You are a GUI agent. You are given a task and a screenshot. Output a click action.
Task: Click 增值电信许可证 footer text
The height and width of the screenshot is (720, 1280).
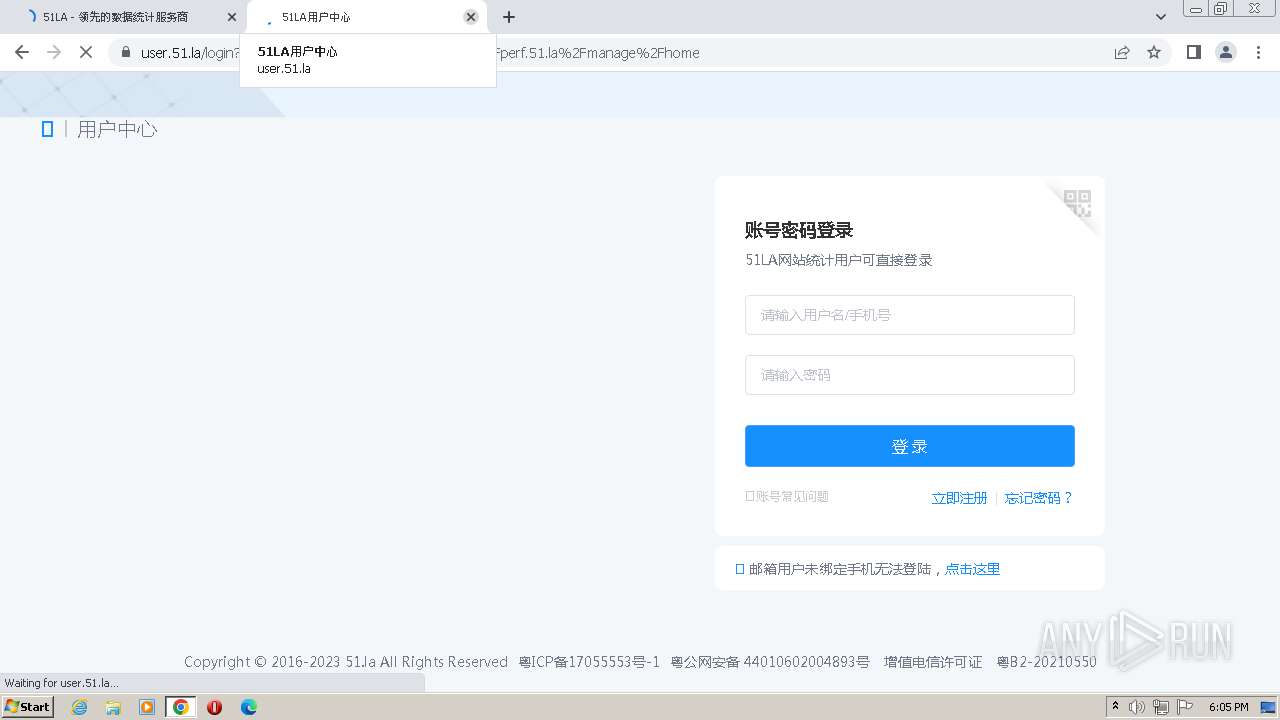click(x=933, y=662)
